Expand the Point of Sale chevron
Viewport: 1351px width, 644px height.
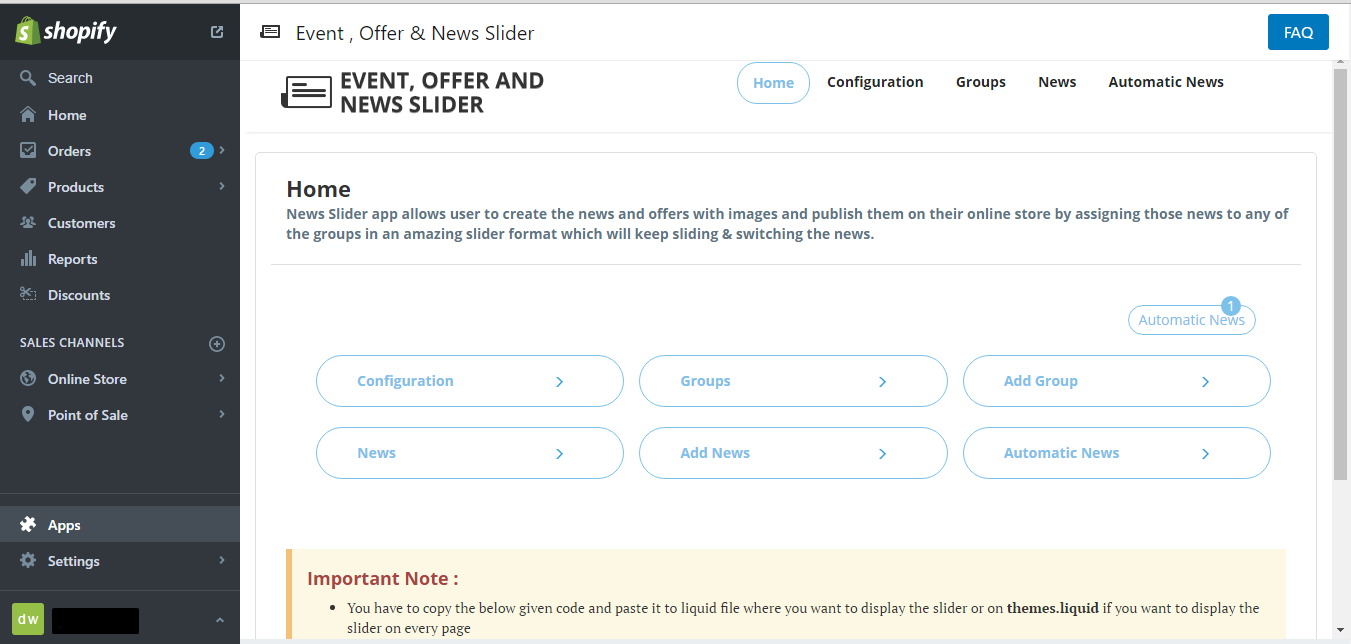[222, 415]
